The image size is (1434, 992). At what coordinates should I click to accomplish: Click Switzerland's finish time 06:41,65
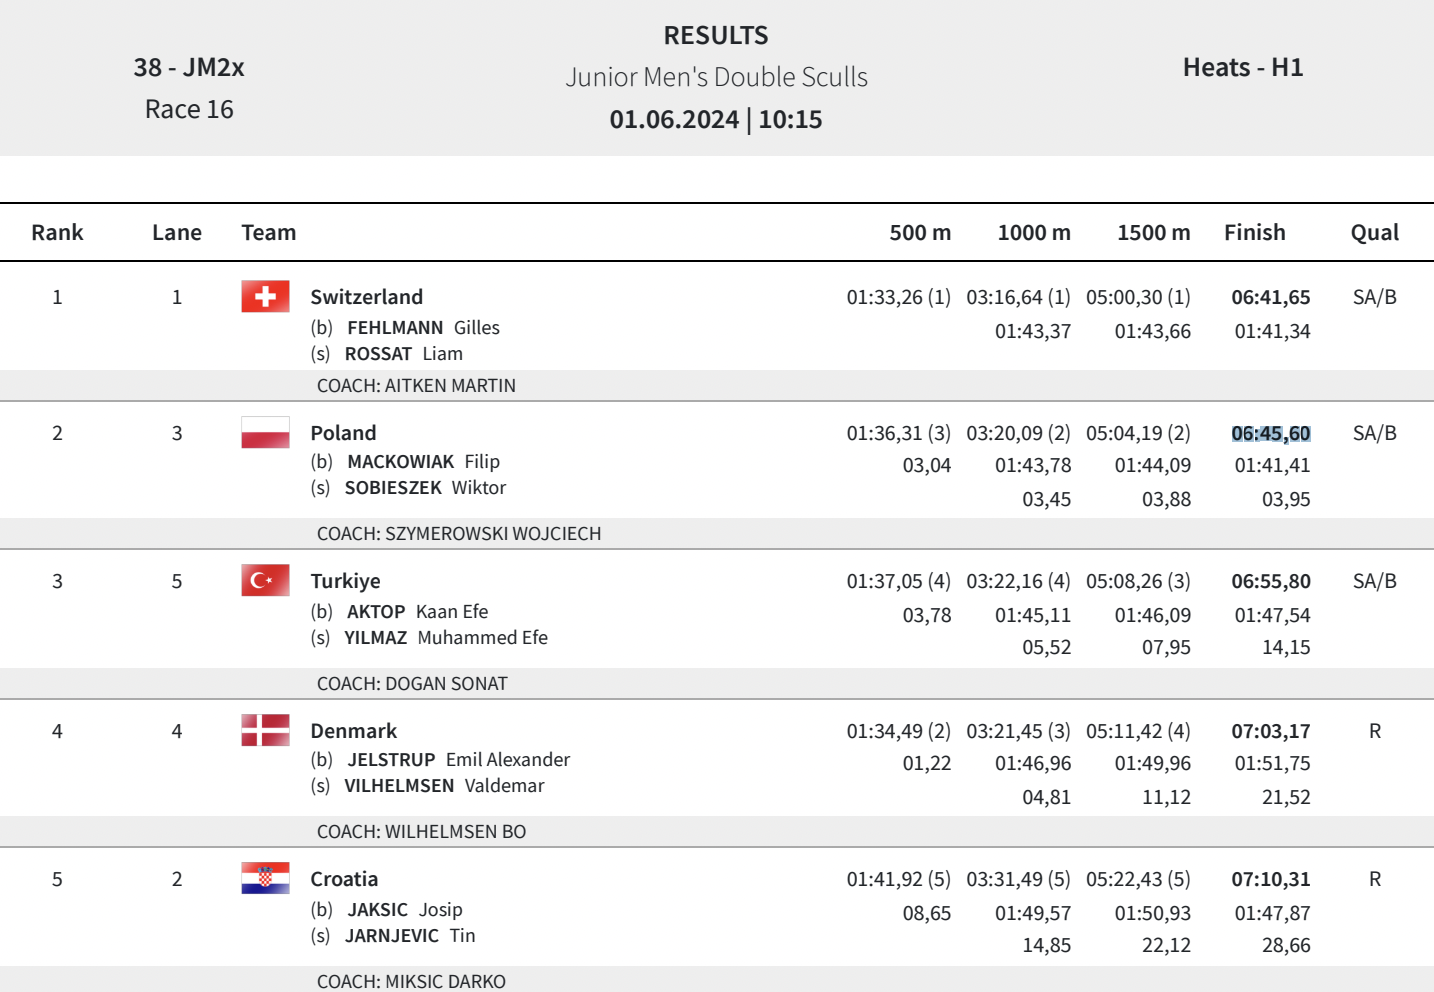[1270, 297]
